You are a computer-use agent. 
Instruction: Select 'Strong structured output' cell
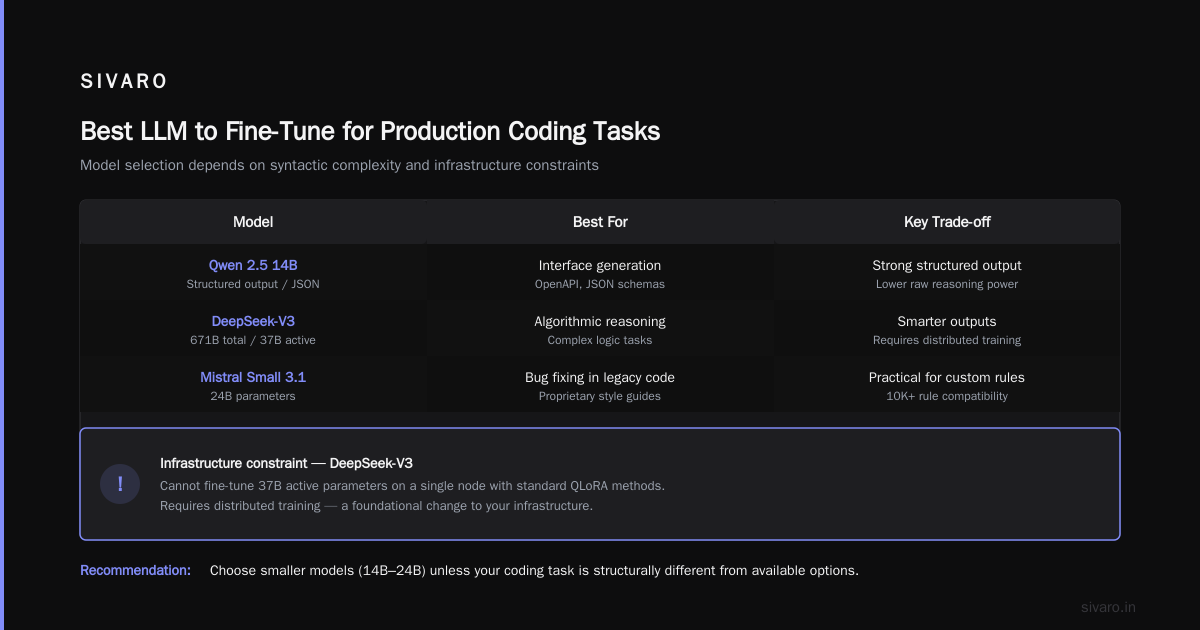coord(947,265)
